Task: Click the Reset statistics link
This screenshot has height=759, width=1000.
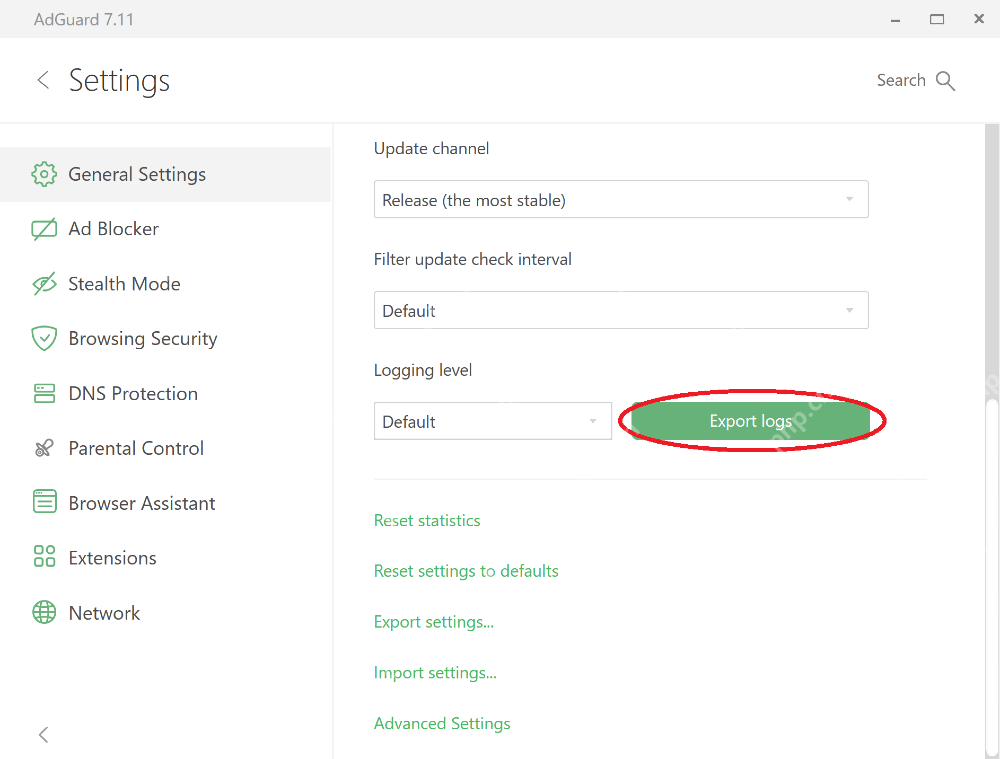Action: [427, 520]
